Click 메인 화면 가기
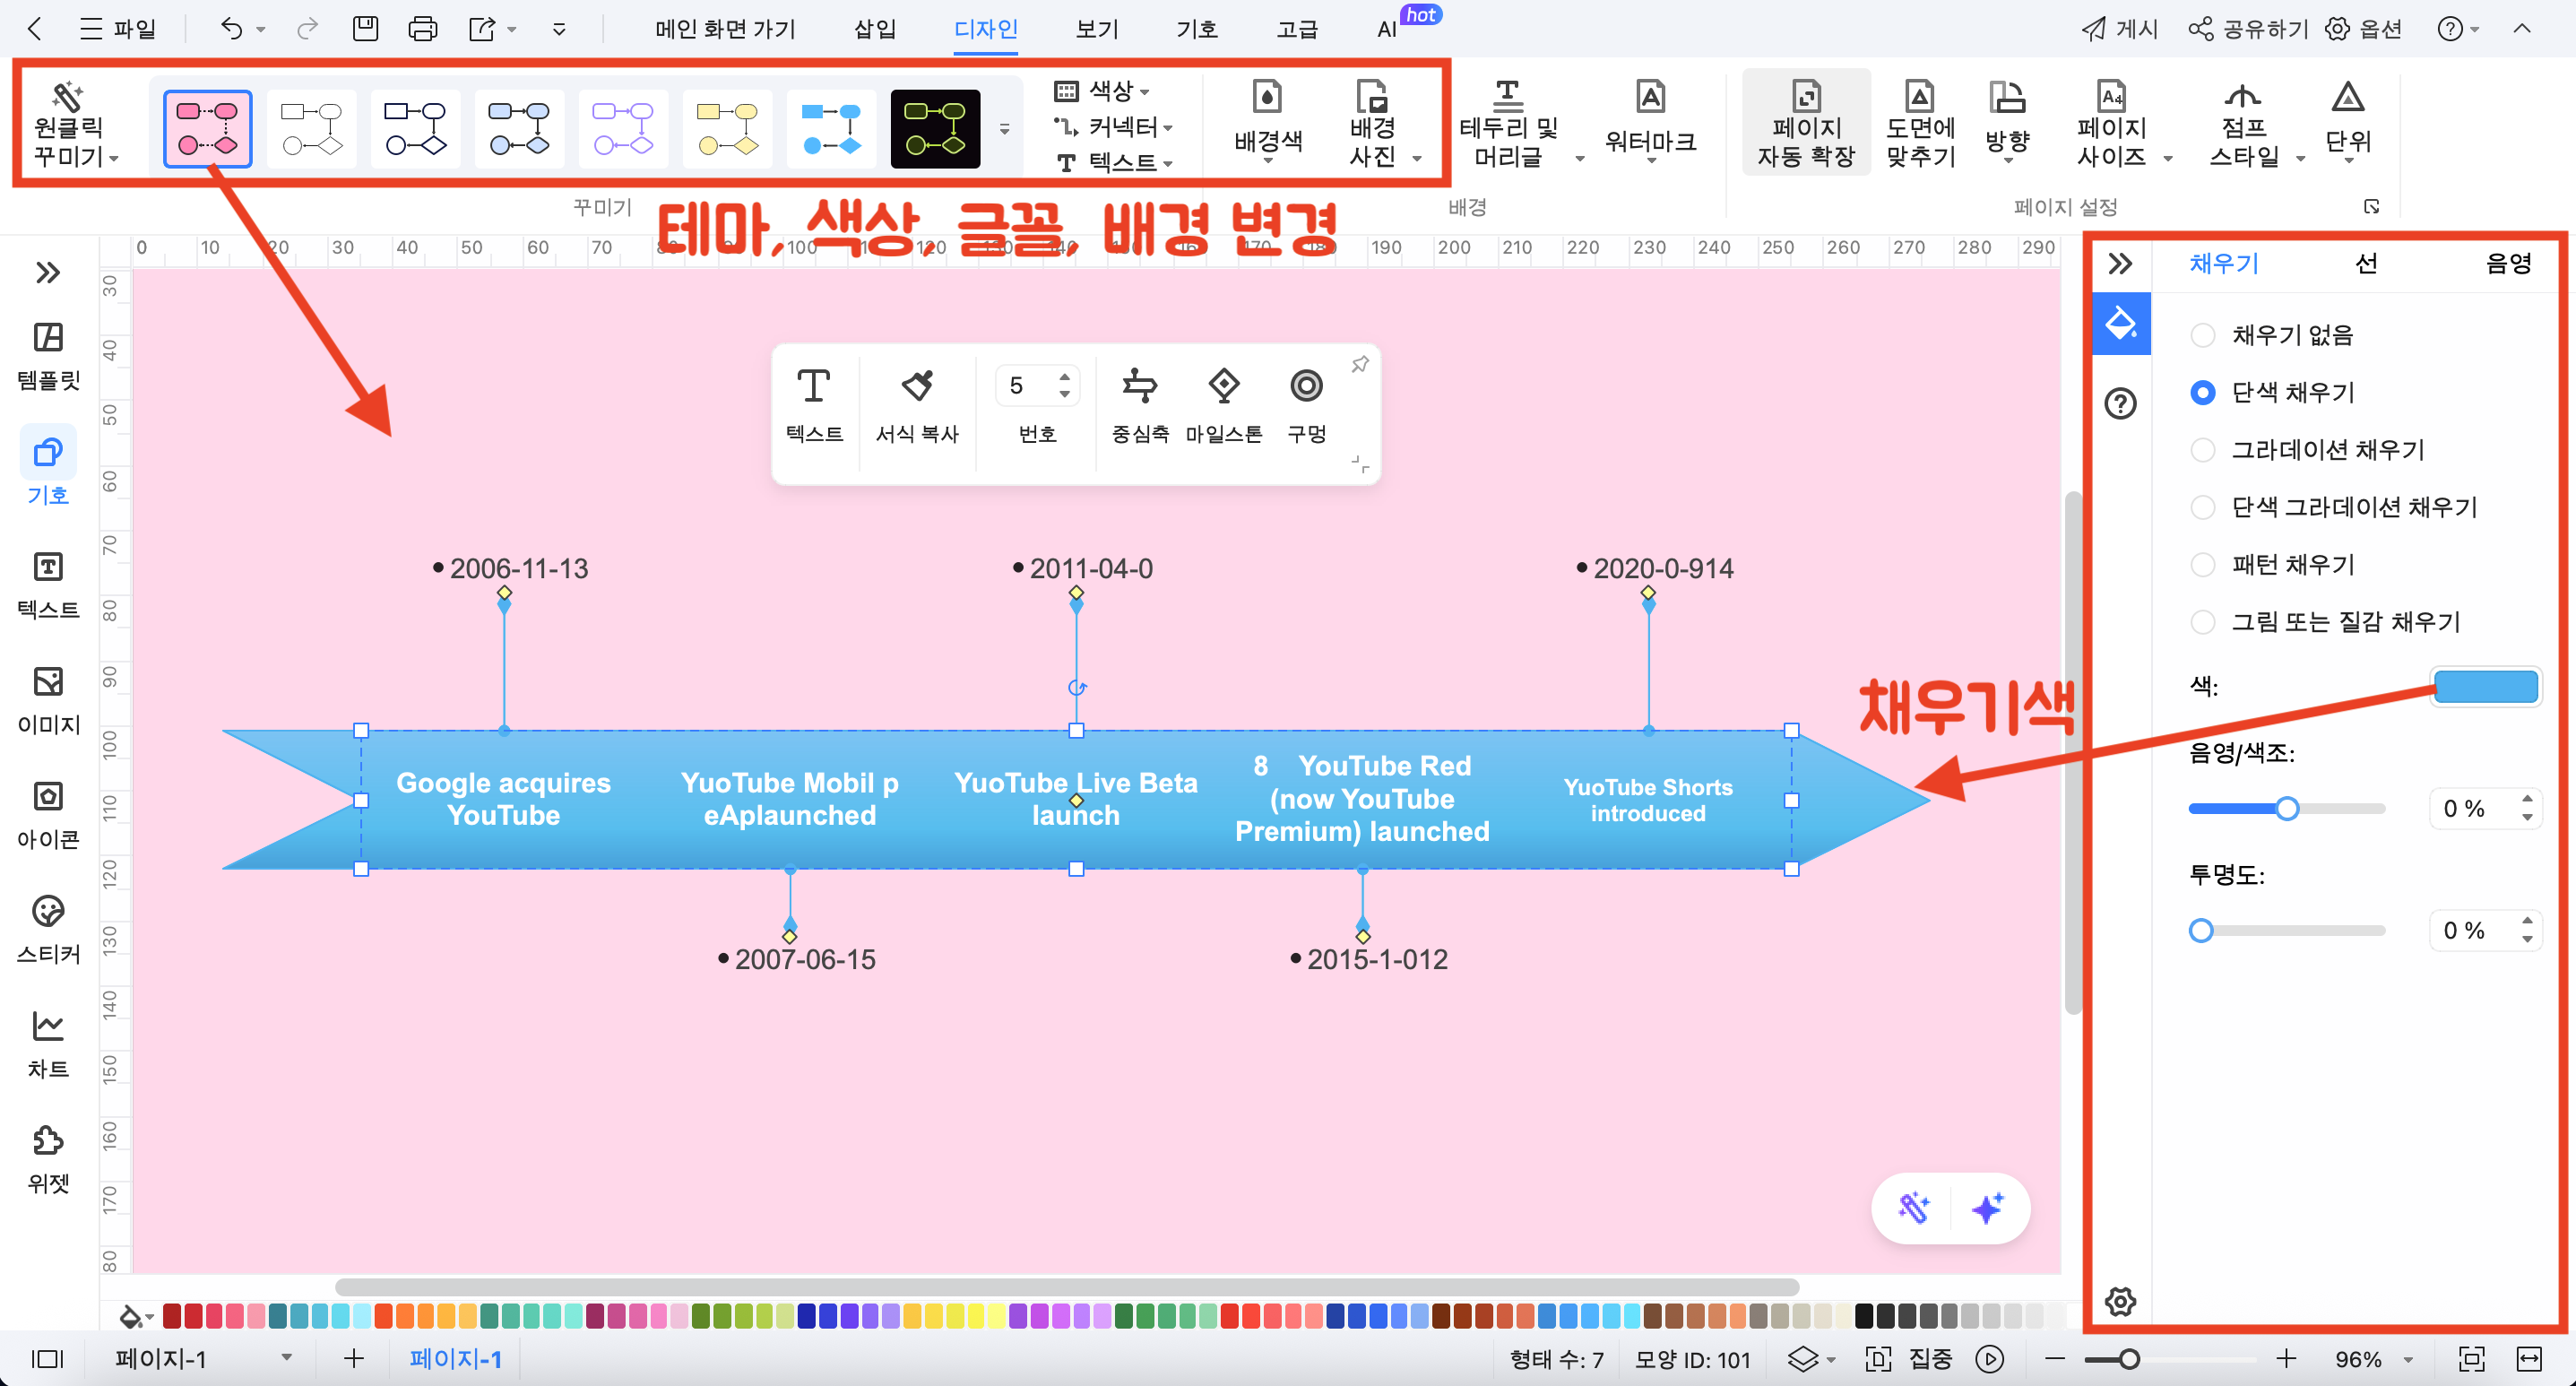This screenshot has height=1386, width=2576. pyautogui.click(x=725, y=29)
